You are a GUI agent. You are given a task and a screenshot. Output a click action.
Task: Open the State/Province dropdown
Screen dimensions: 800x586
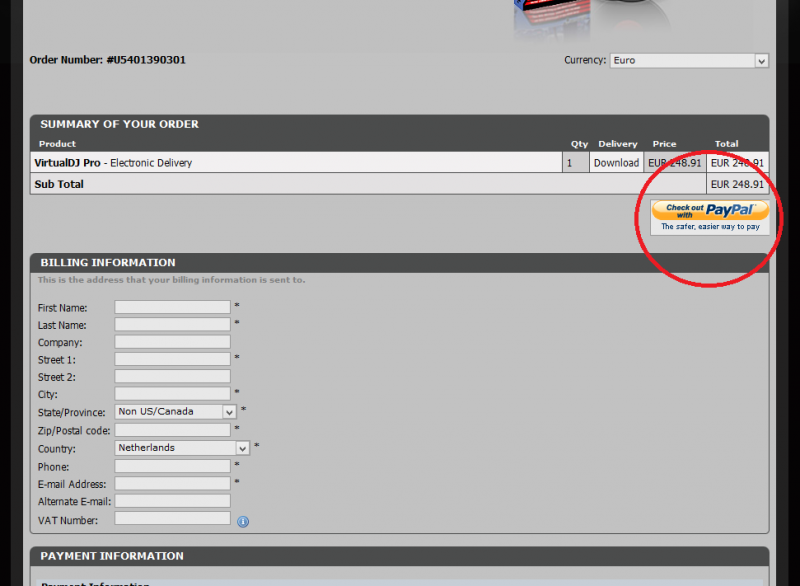[175, 412]
